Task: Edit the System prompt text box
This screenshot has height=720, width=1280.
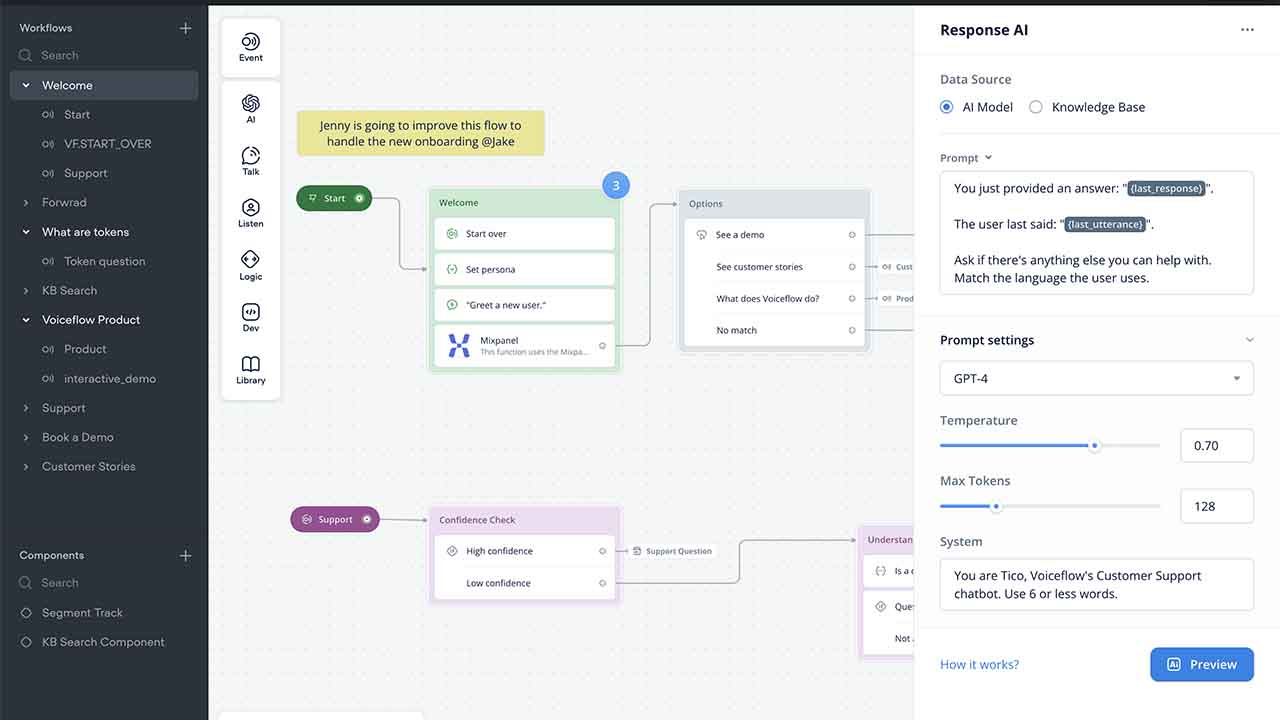Action: 1097,584
